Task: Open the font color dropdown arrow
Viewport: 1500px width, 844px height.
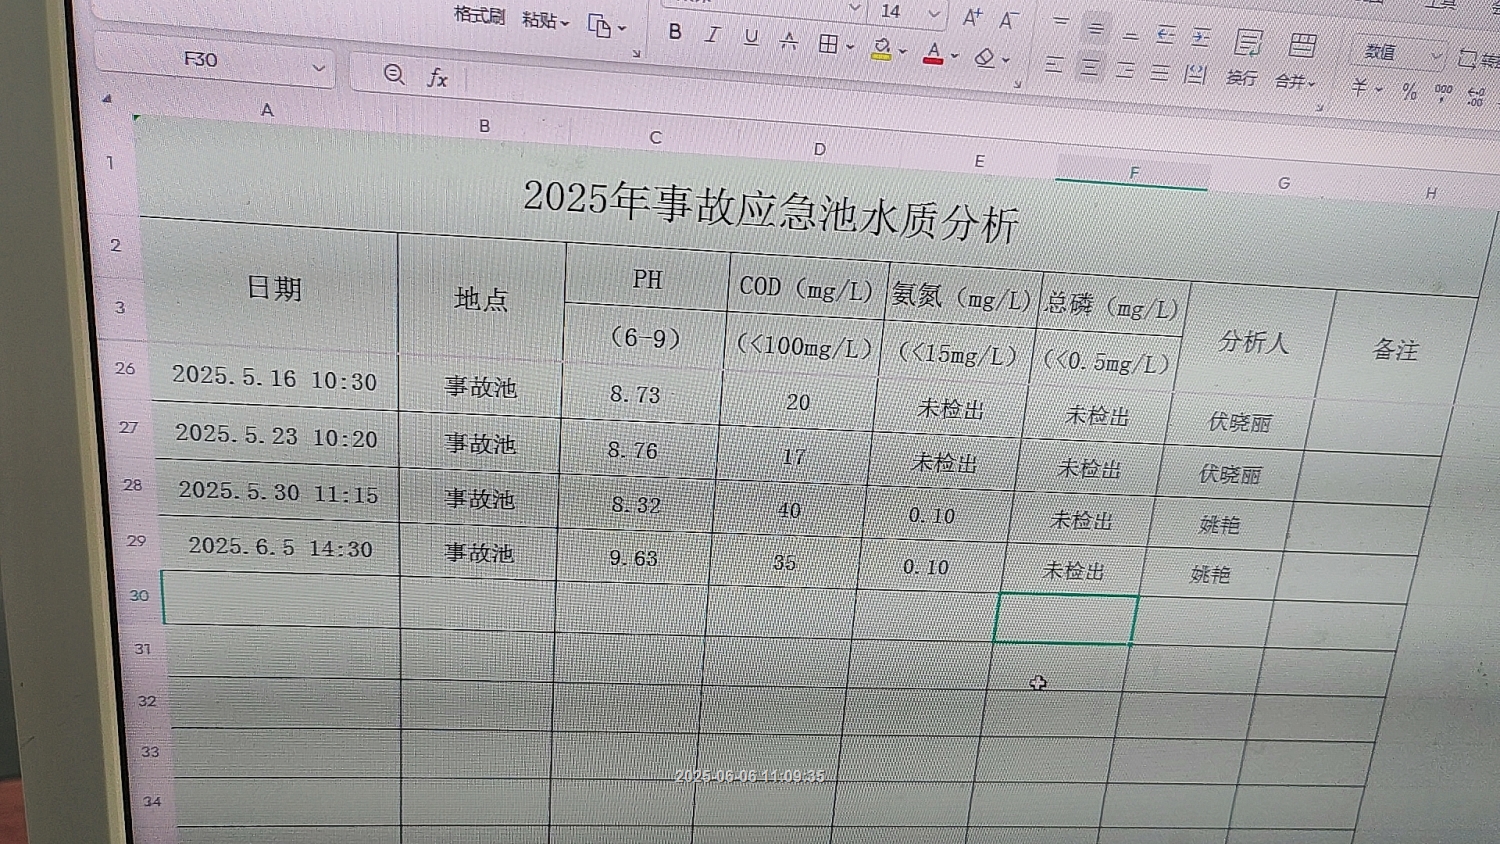Action: pyautogui.click(x=955, y=56)
